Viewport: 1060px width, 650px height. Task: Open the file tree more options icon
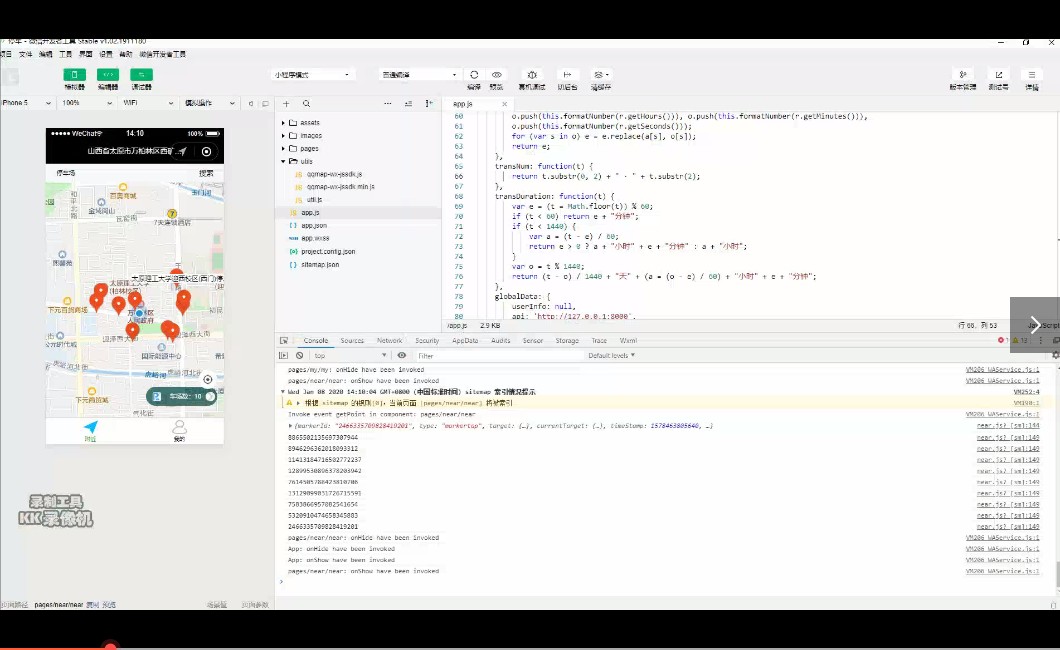tap(387, 104)
